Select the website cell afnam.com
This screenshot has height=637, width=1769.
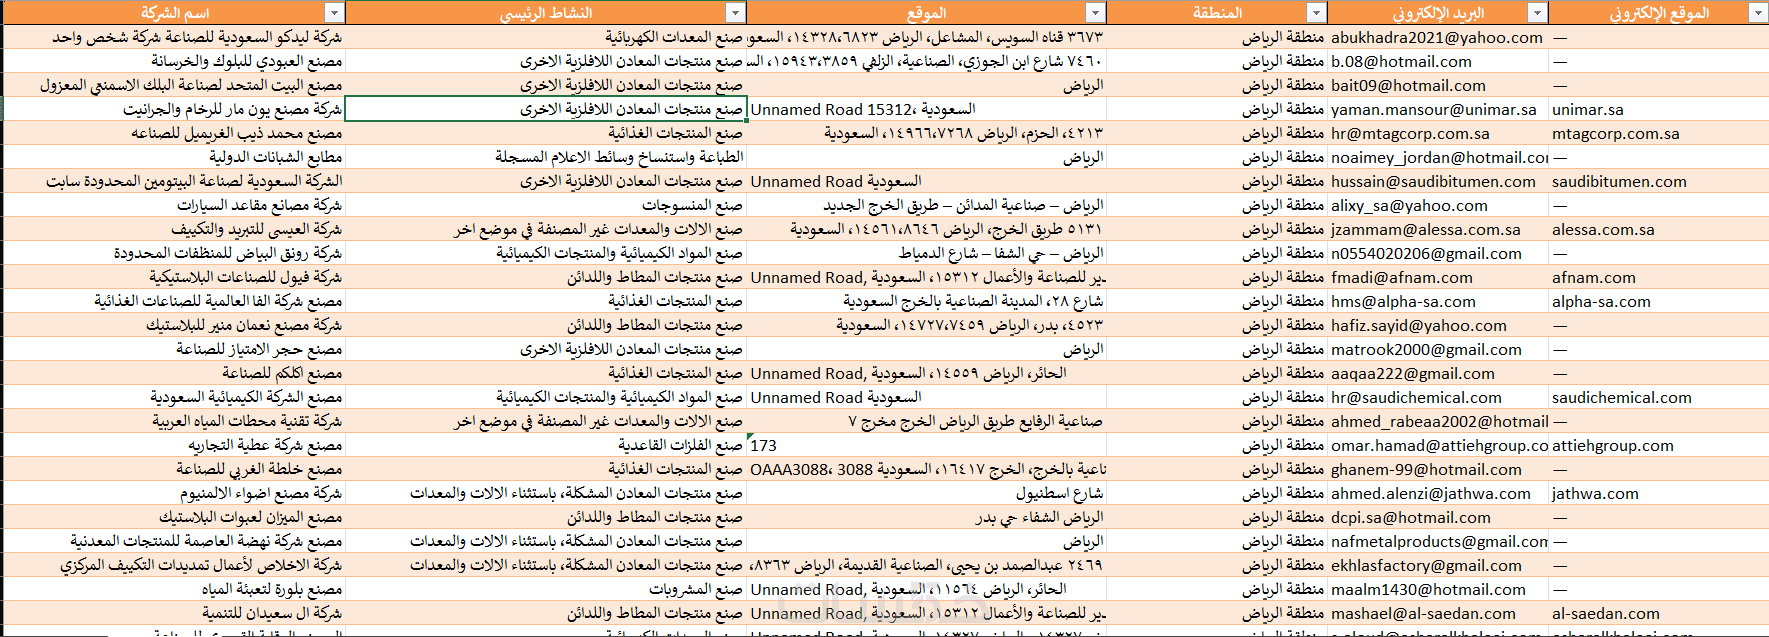point(1658,277)
